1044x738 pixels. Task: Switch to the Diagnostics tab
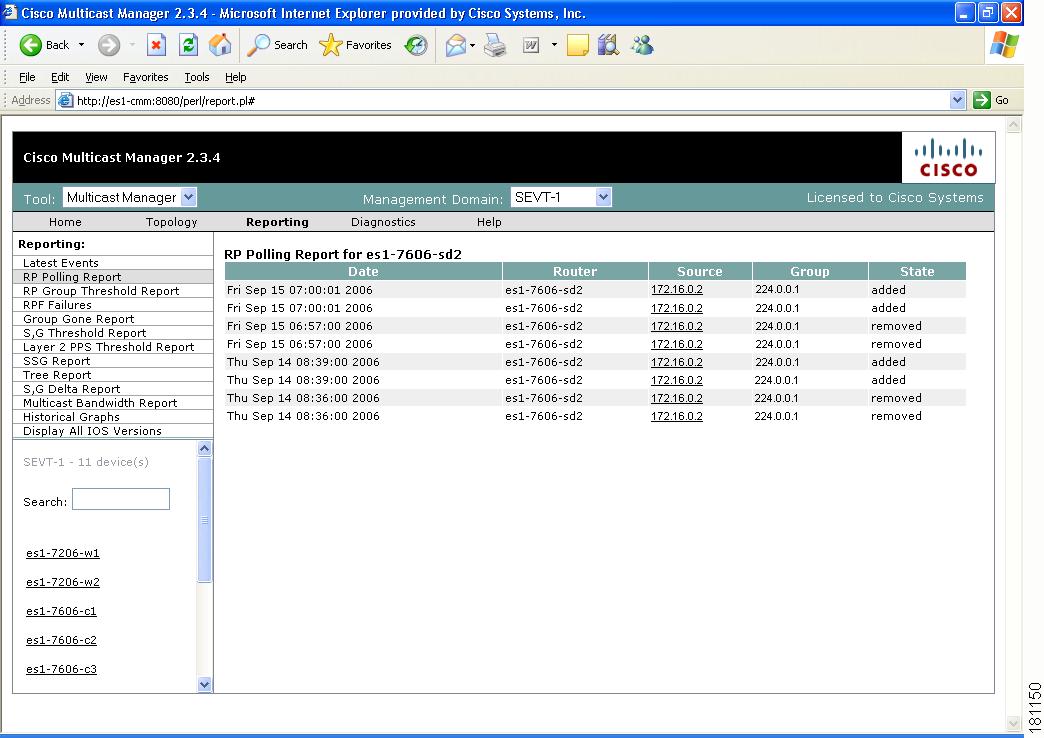[384, 222]
